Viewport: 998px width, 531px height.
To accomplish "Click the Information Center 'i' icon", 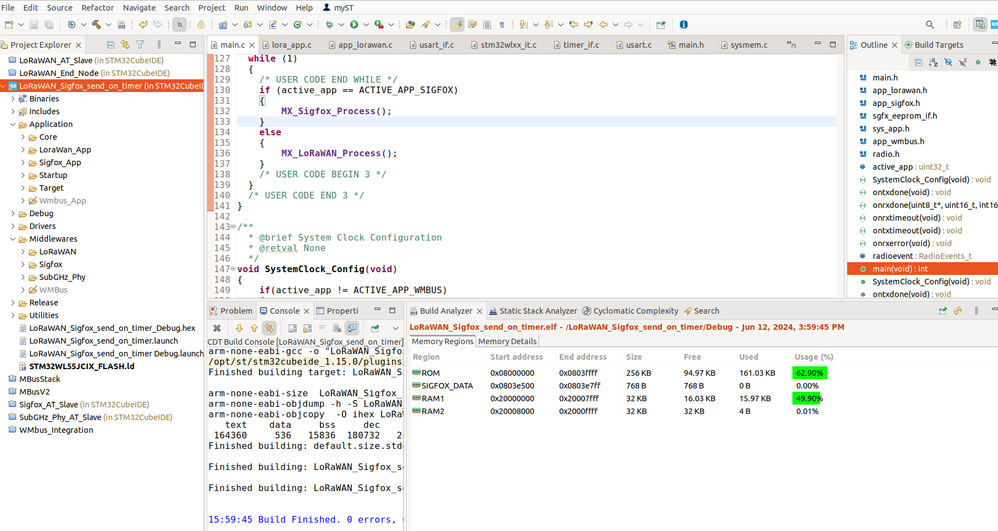I will point(684,25).
